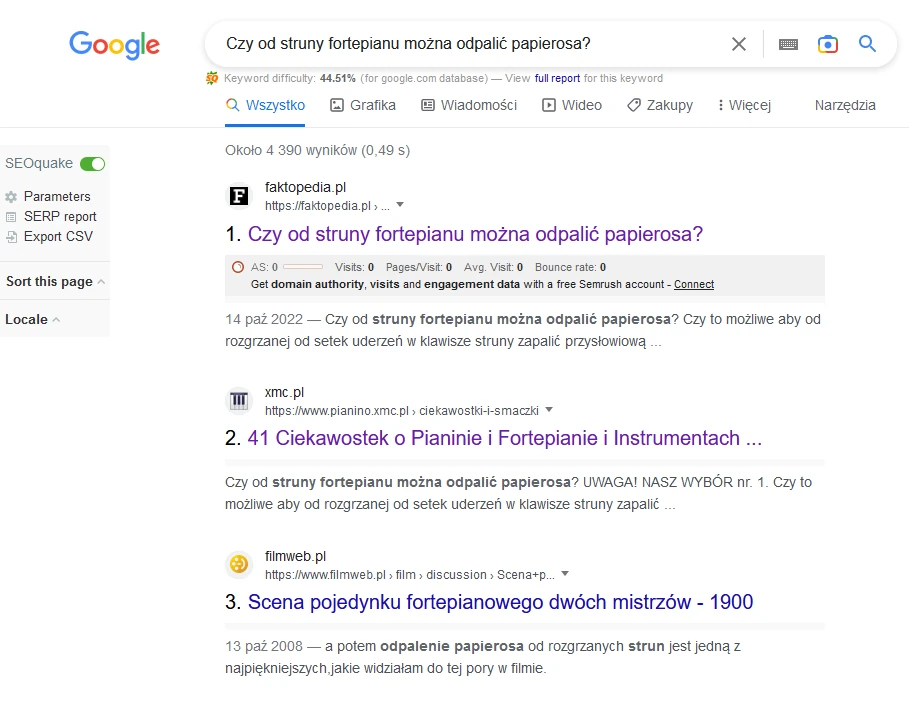This screenshot has width=909, height=703.
Task: Switch to the Grafika tab
Action: [x=363, y=105]
